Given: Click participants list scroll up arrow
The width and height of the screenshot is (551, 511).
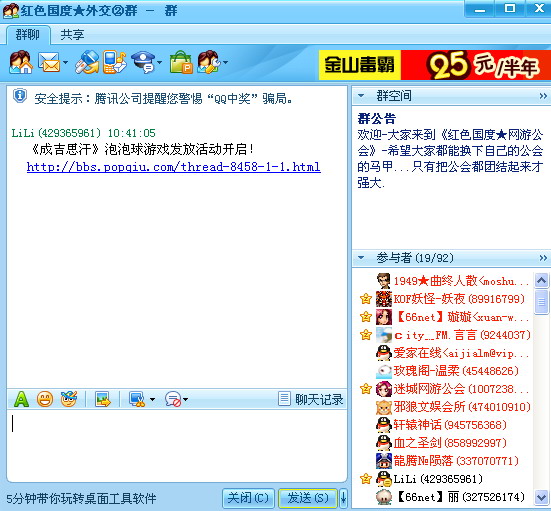Looking at the screenshot, I should [541, 280].
